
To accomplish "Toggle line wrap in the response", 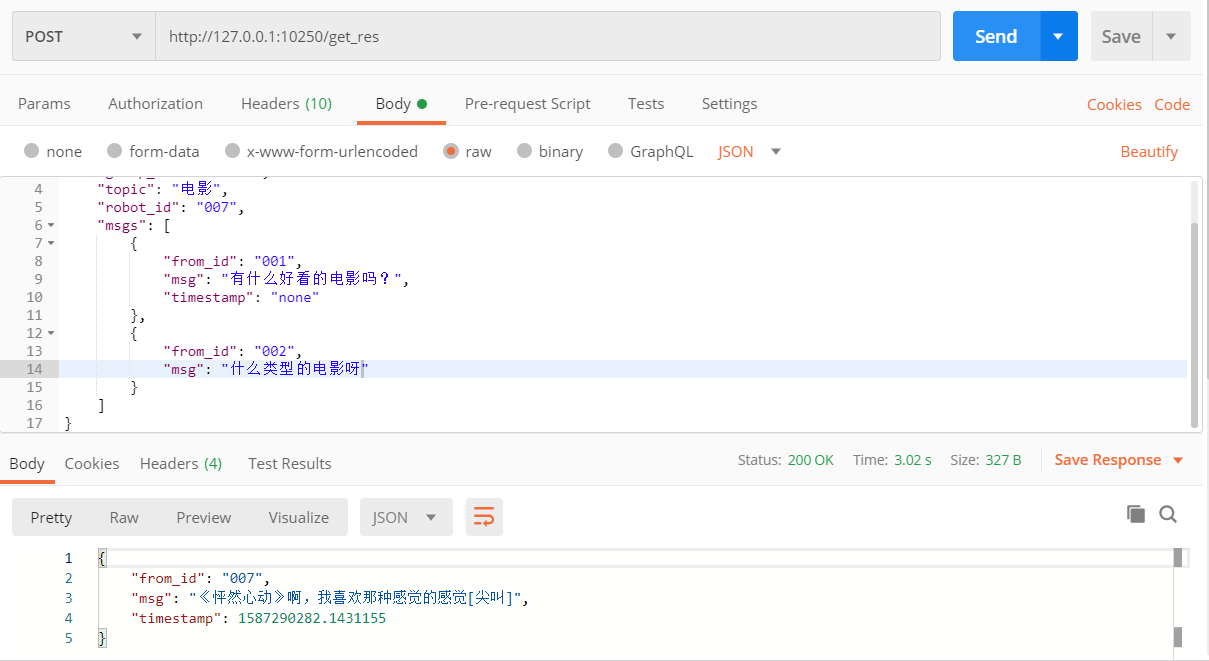I will pos(484,517).
